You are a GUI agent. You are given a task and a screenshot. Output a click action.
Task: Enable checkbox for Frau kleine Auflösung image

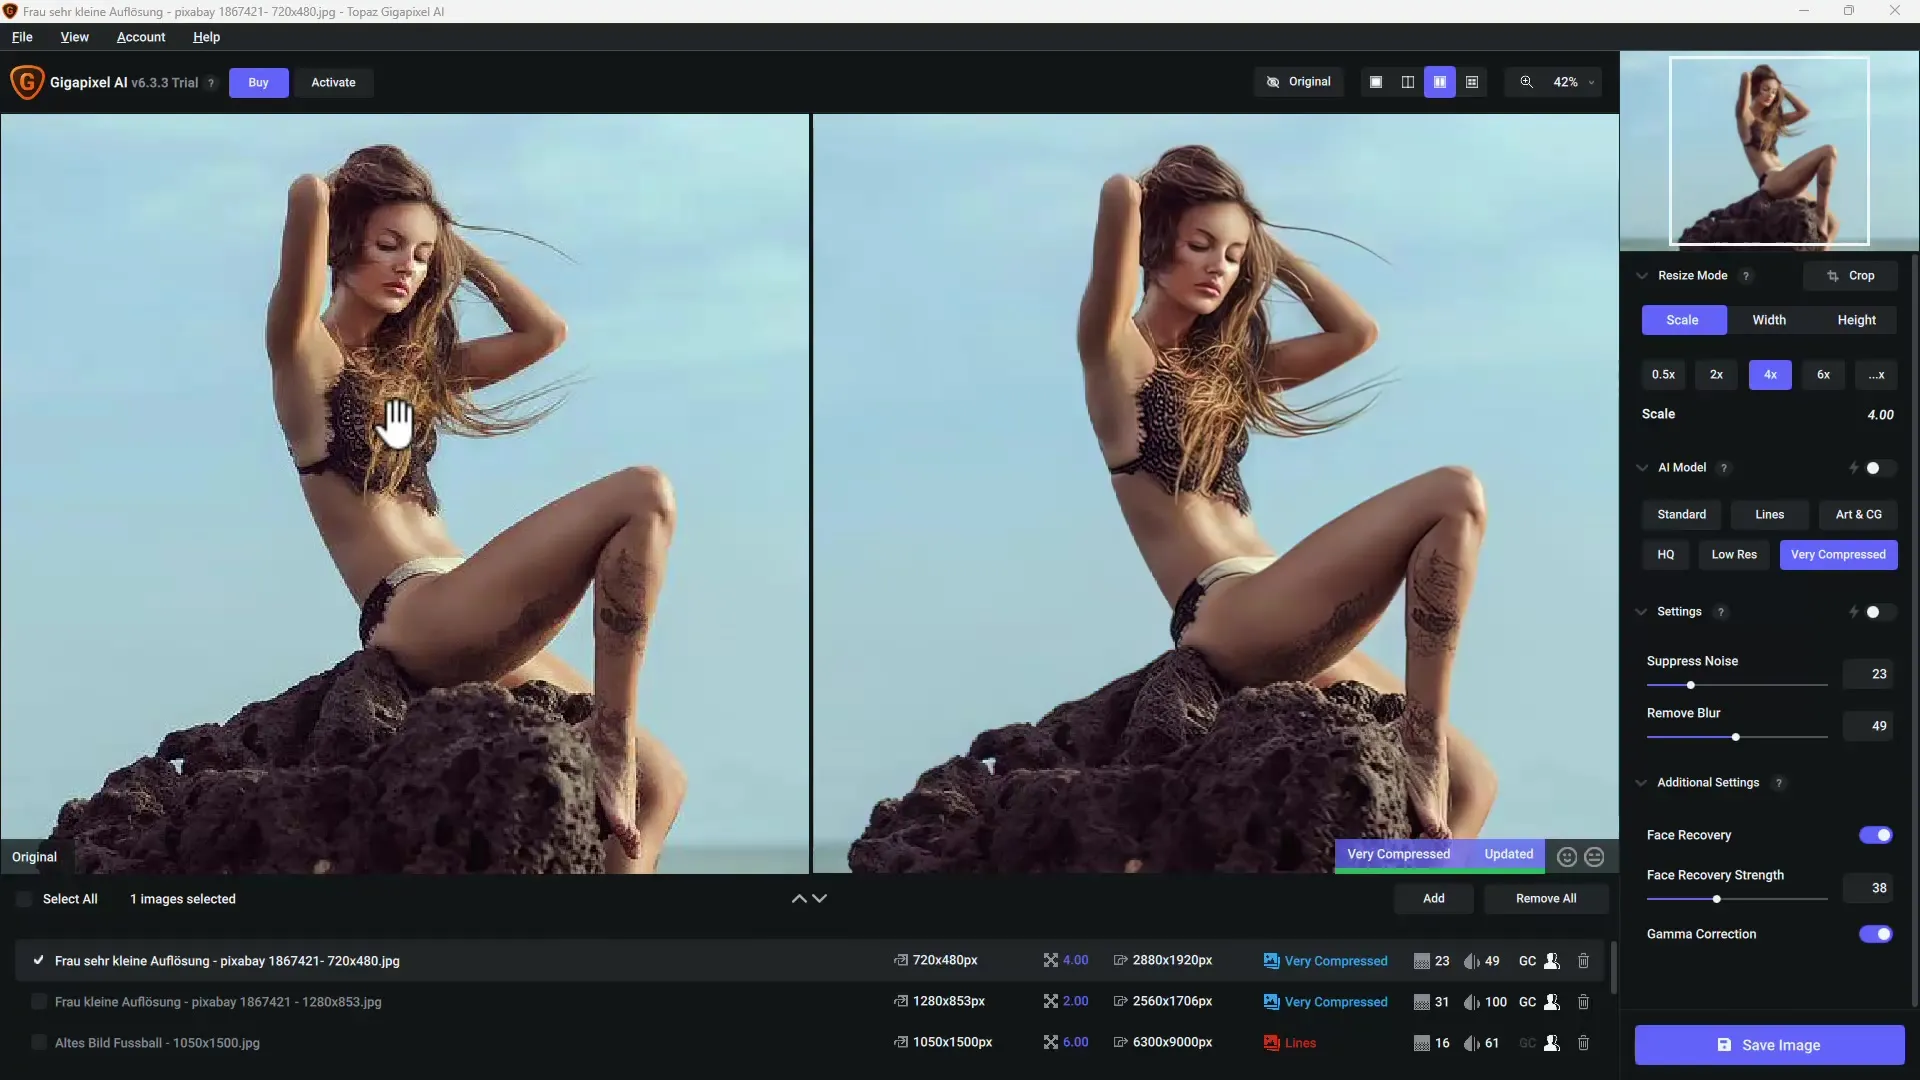[37, 1001]
